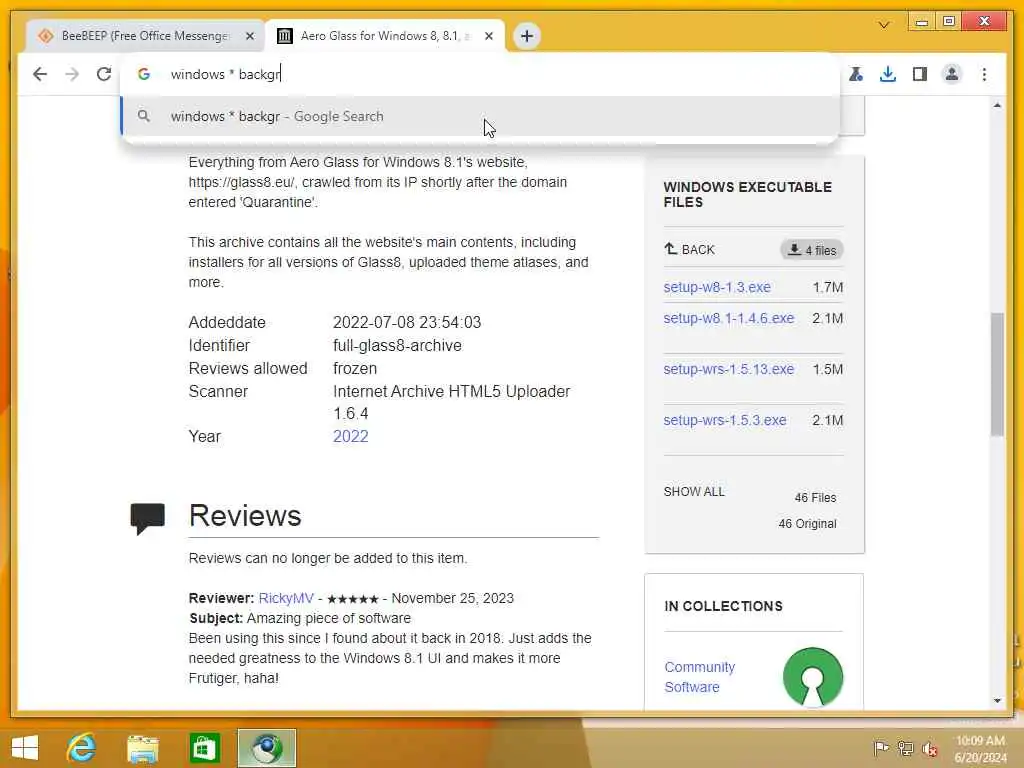The width and height of the screenshot is (1024, 768).
Task: Open the 2022 year link
Action: [351, 436]
